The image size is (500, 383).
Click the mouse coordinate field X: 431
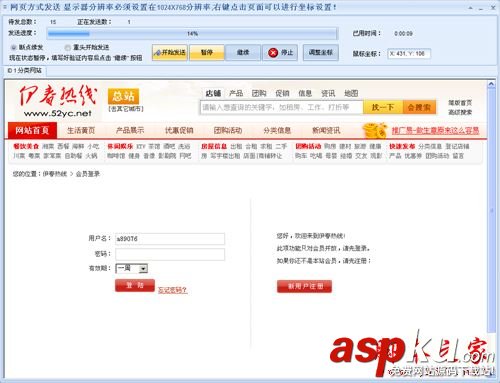(x=409, y=54)
